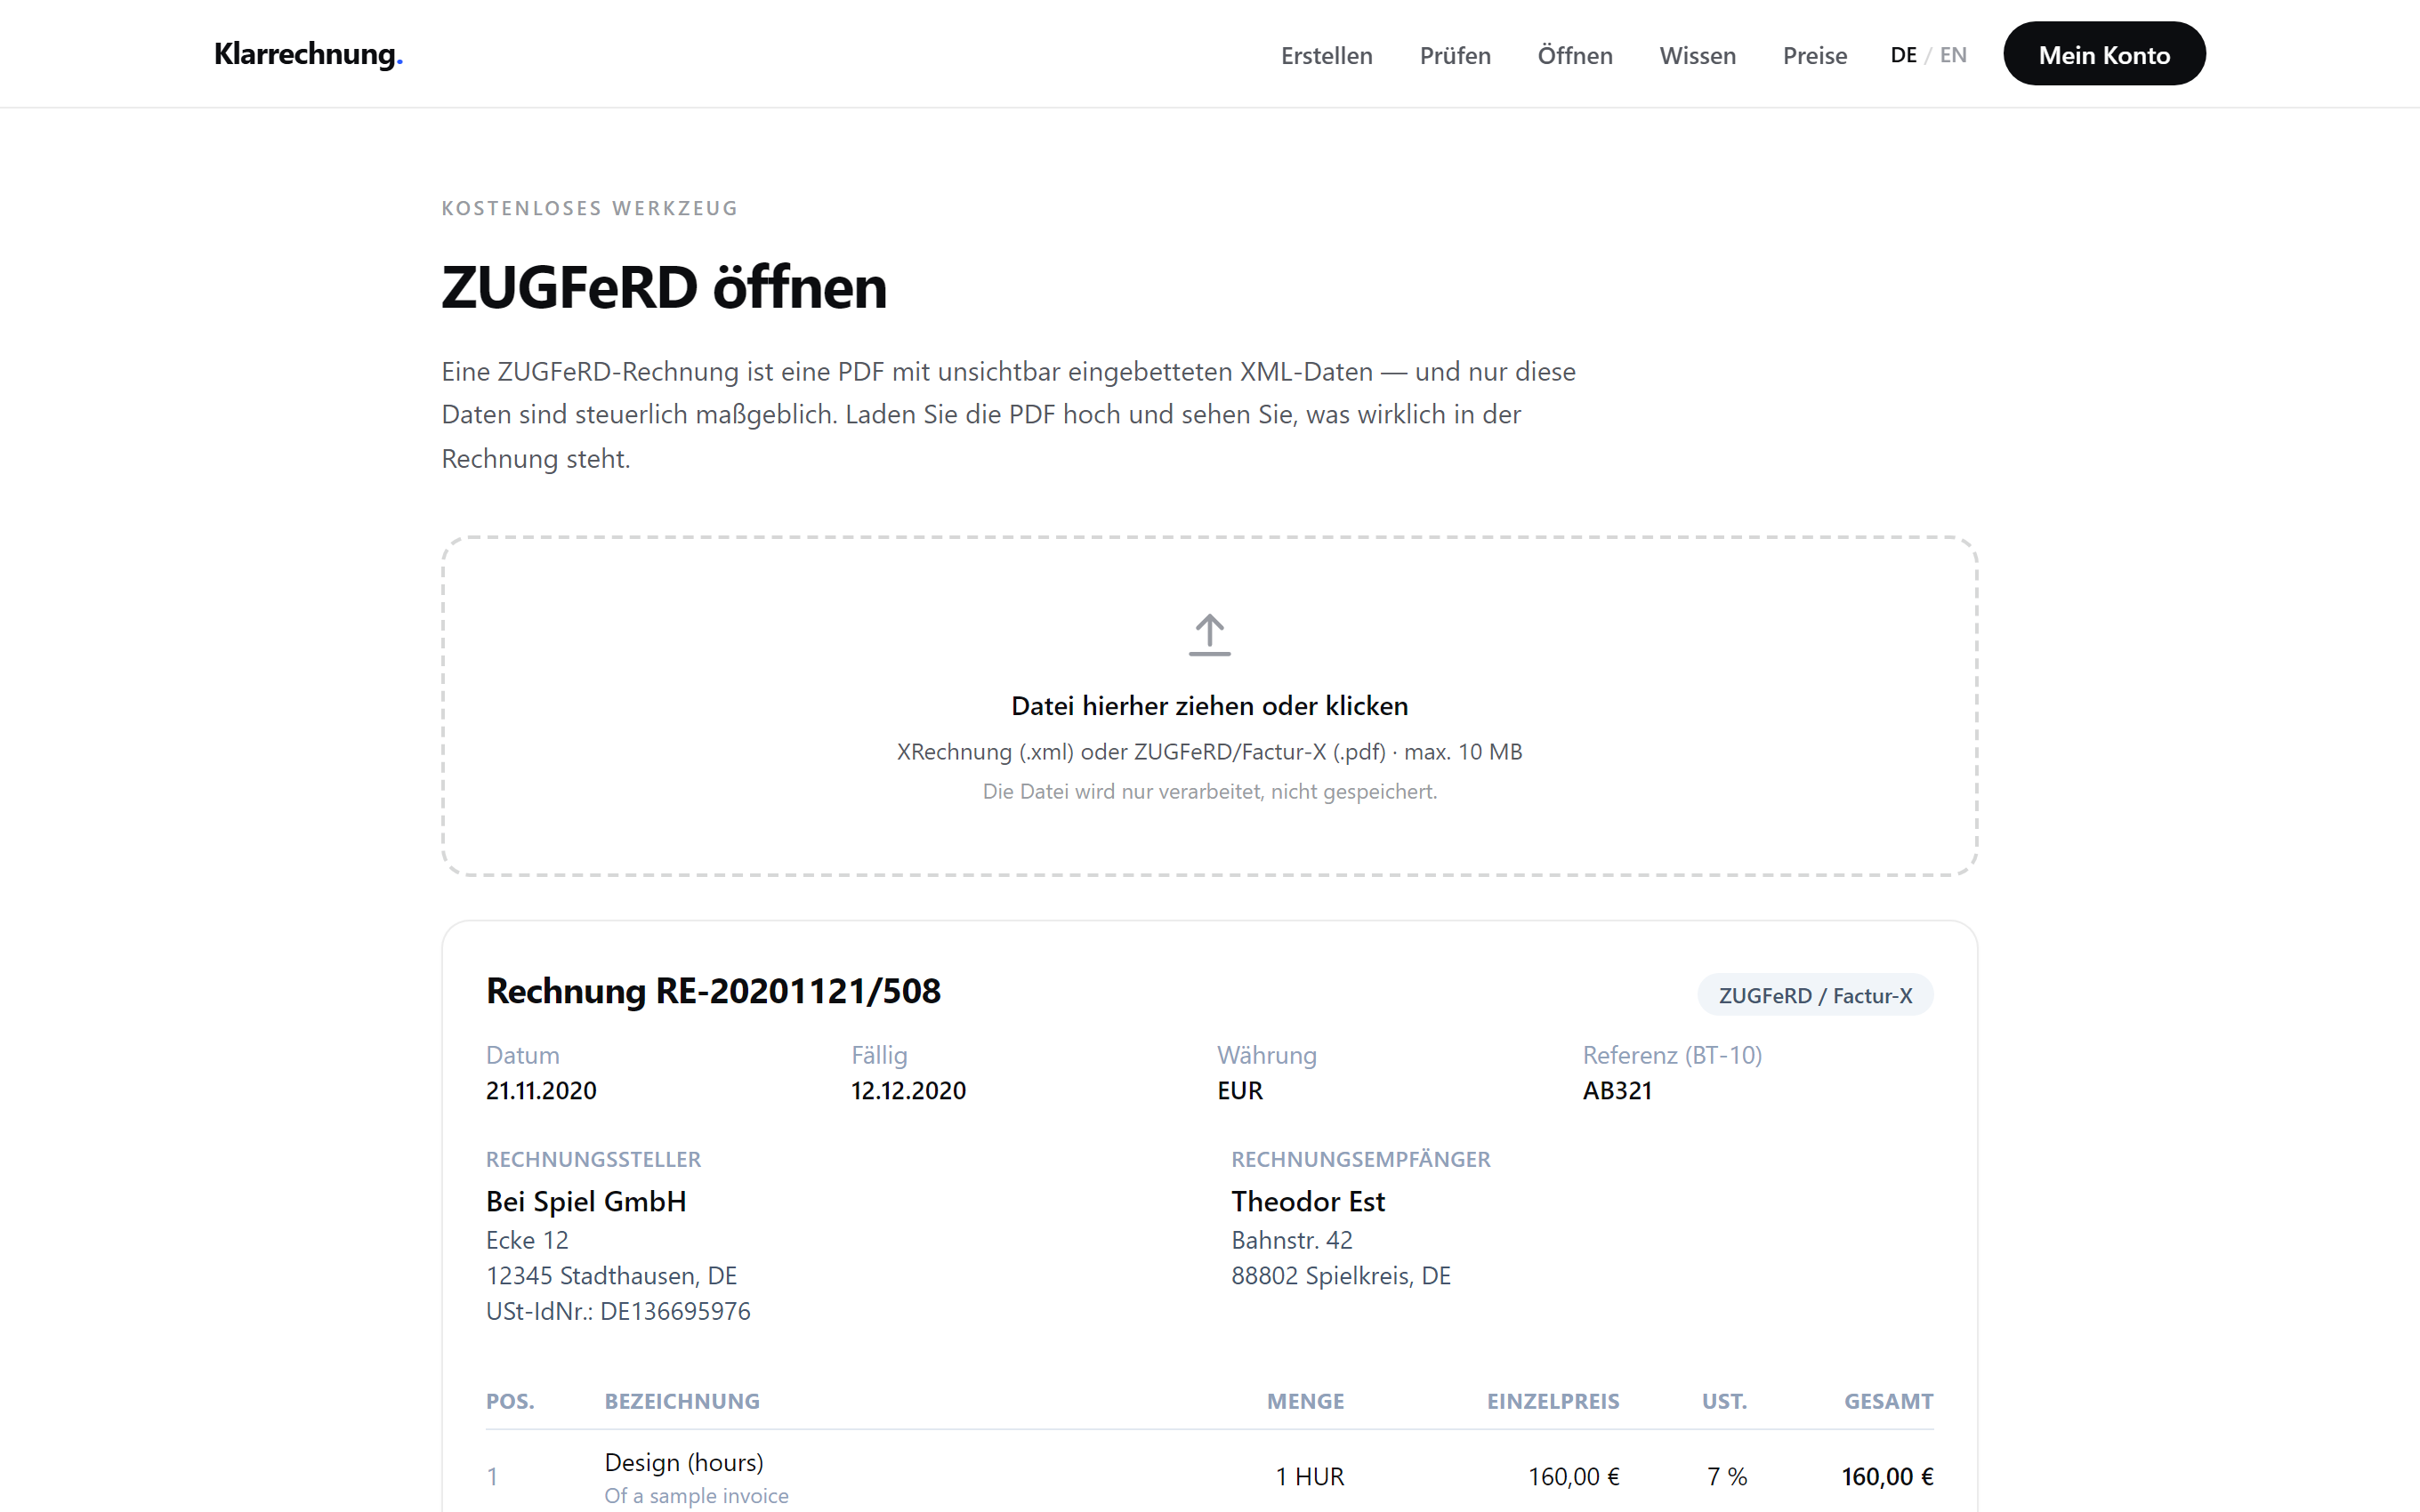Select the due date 12.12.2020

coord(908,1090)
